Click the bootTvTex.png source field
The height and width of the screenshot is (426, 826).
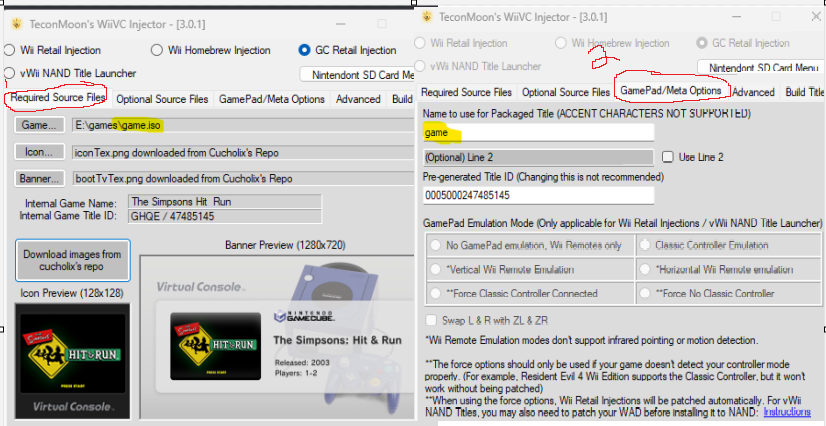[x=243, y=179]
